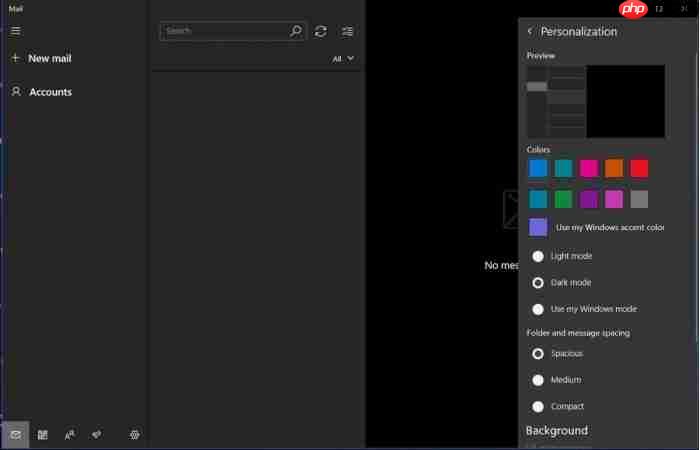The height and width of the screenshot is (450, 700).
Task: Click the Preview label text
Action: pos(541,56)
